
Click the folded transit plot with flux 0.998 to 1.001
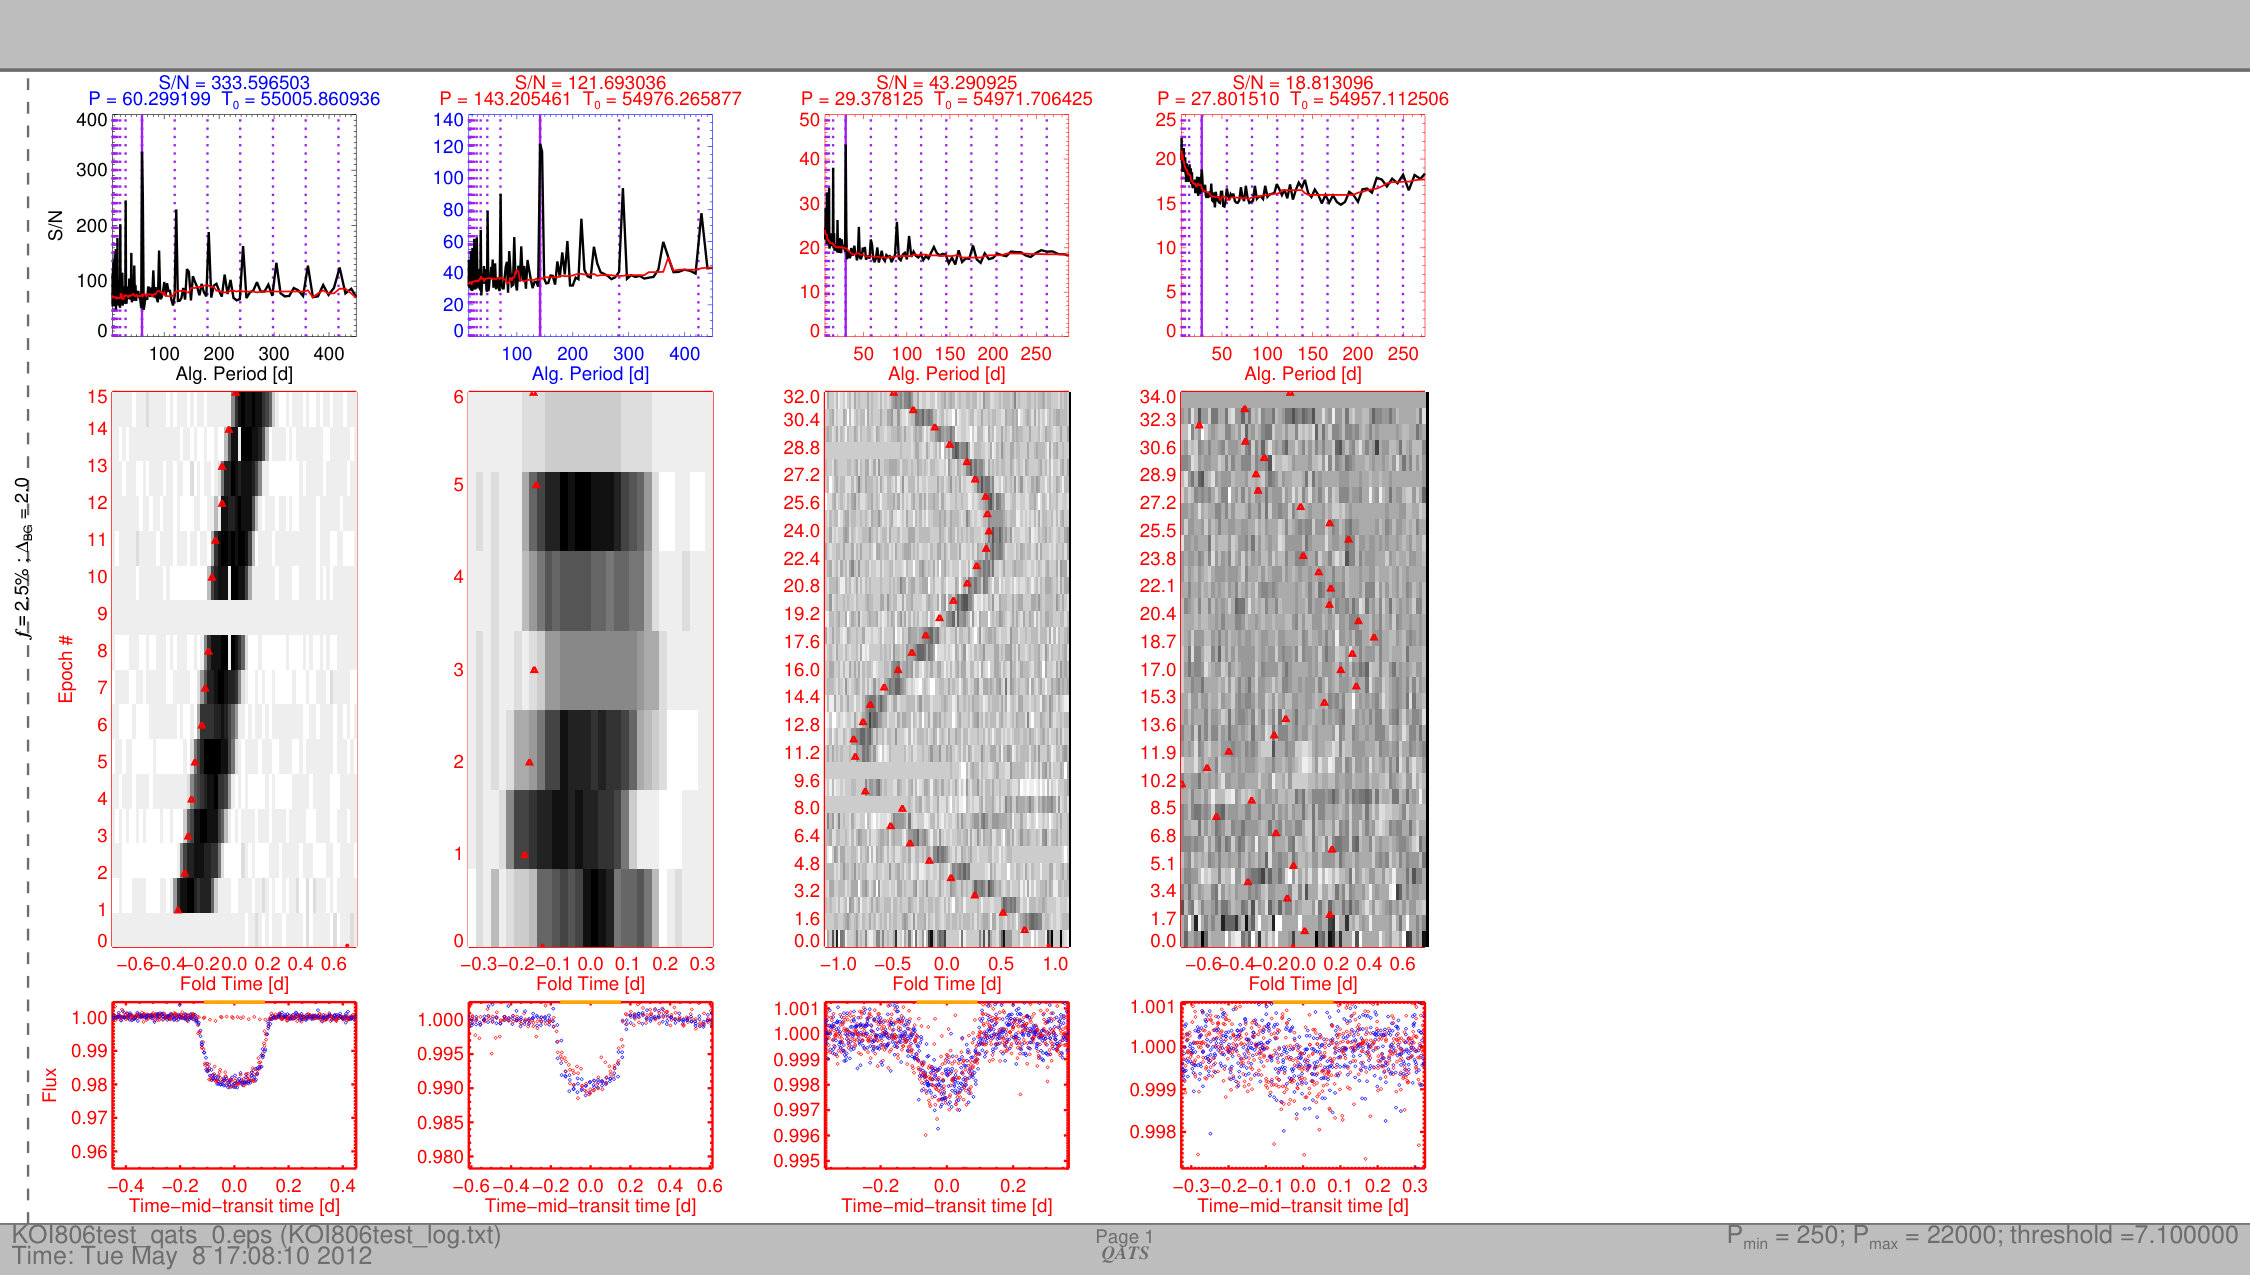coord(1302,1085)
